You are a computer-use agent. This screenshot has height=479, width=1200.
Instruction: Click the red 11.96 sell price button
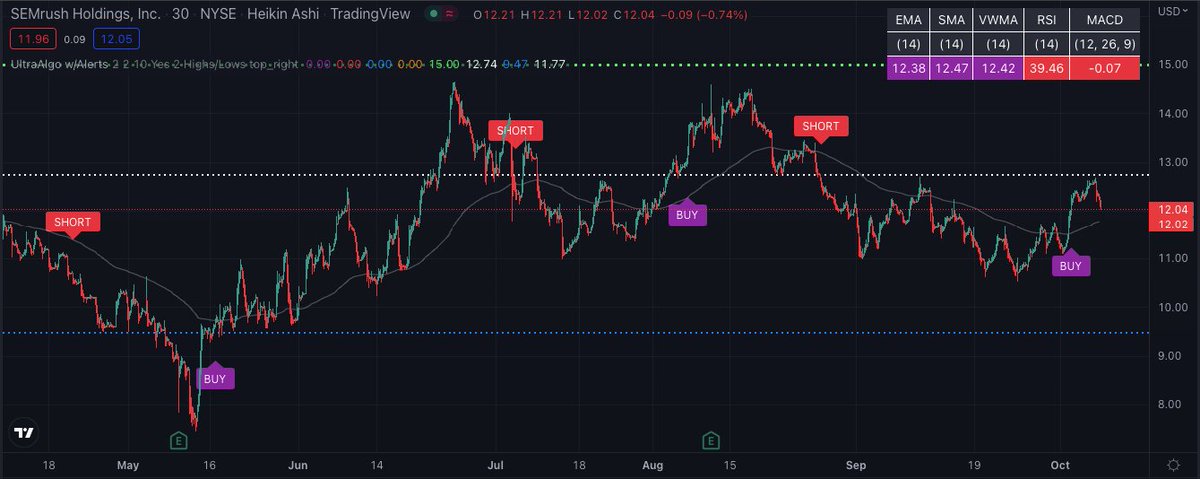point(30,39)
